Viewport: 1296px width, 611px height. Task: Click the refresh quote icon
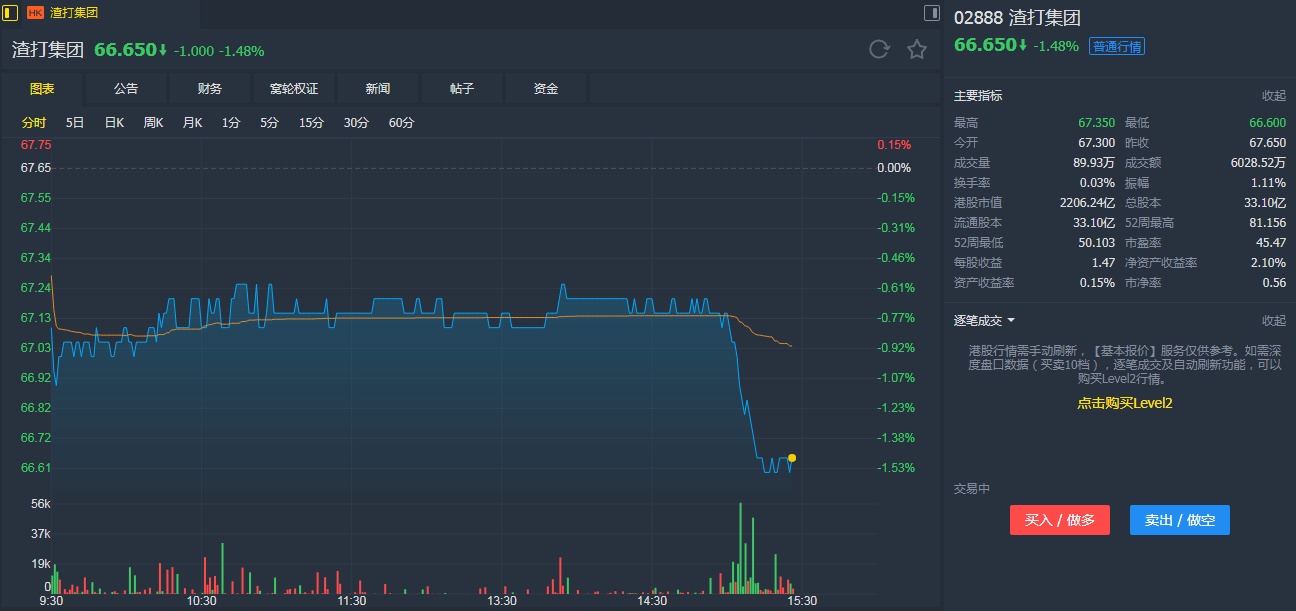click(x=879, y=50)
